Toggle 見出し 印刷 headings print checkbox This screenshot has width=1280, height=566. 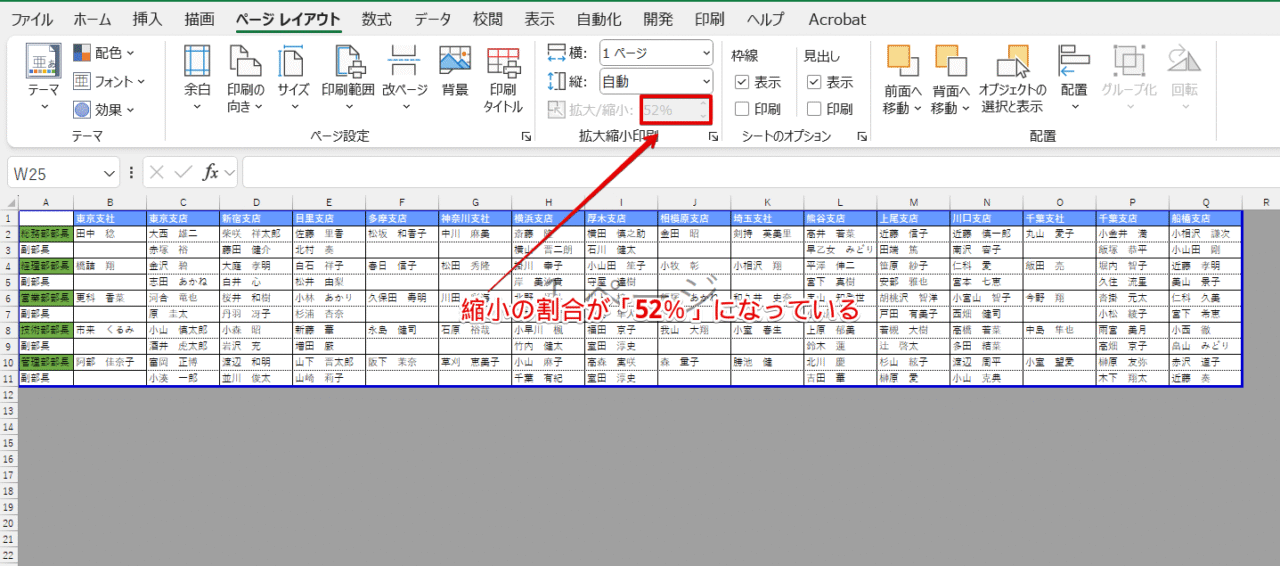[x=814, y=108]
